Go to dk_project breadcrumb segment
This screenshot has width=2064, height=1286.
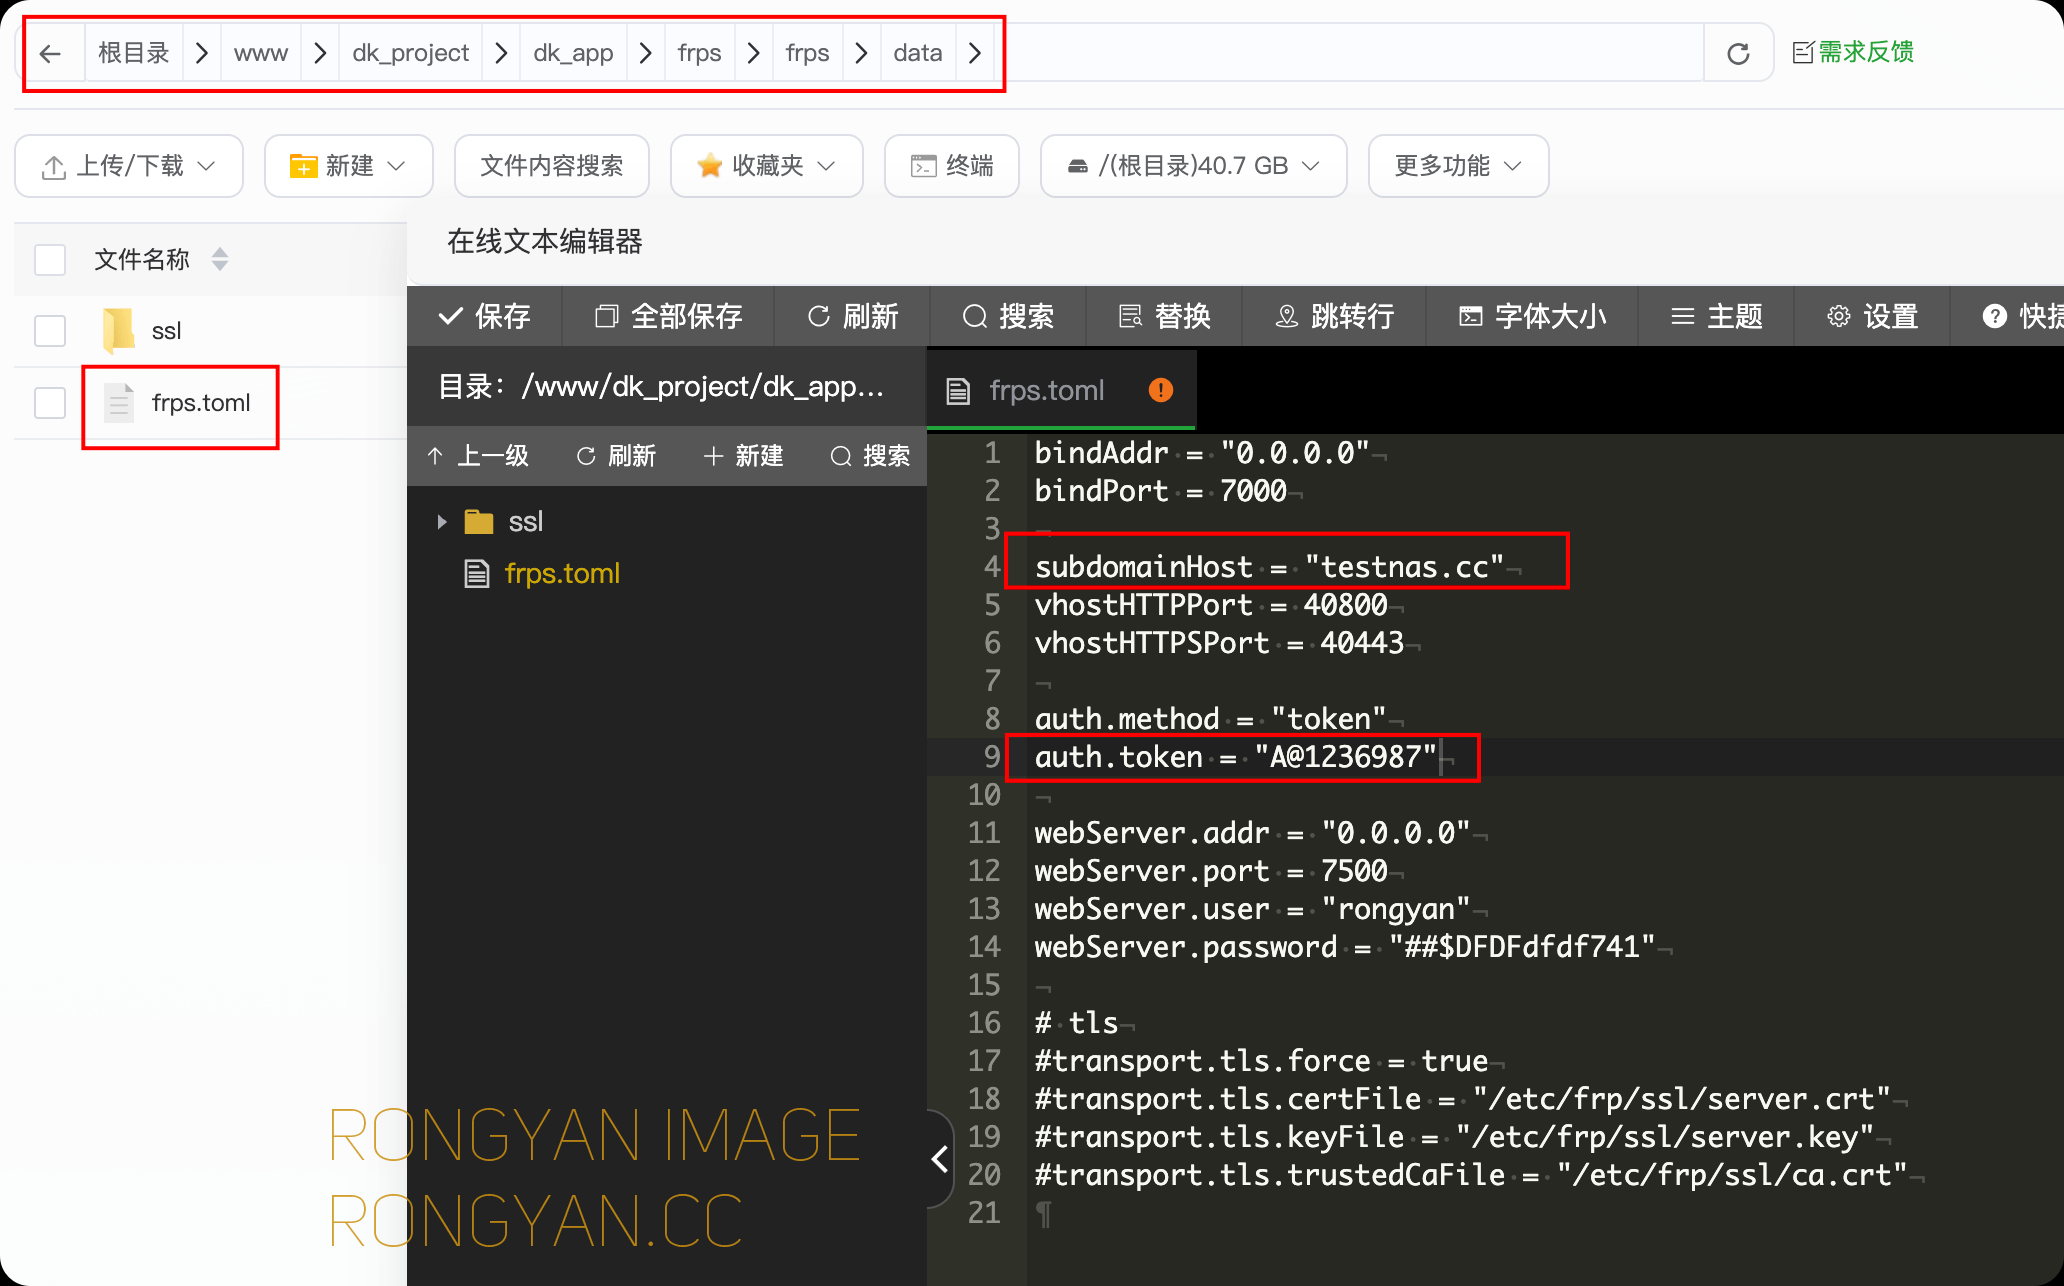[411, 53]
